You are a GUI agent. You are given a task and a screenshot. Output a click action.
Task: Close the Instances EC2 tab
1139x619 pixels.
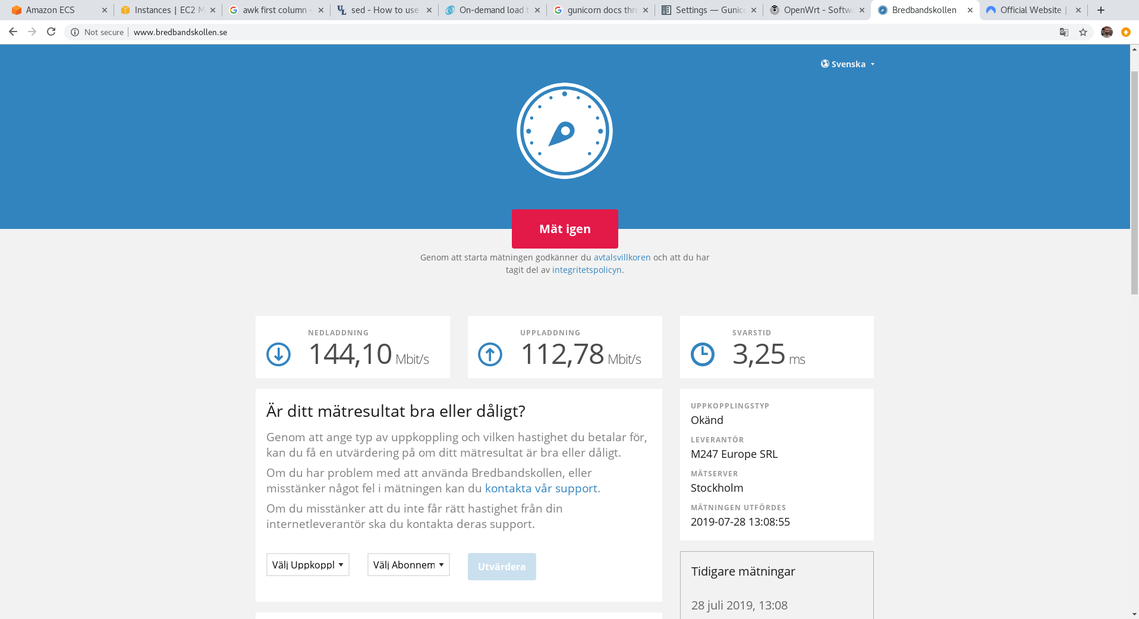click(x=213, y=10)
